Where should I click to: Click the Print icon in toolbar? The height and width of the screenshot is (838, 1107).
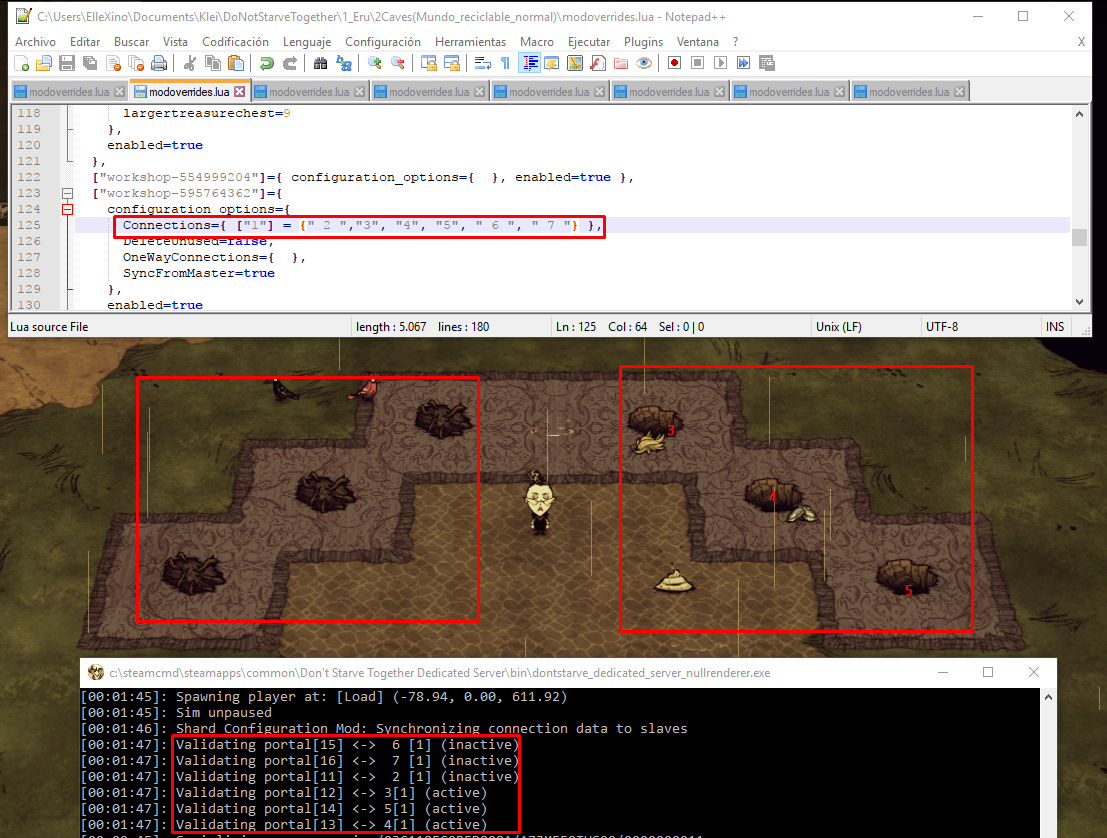coord(158,63)
